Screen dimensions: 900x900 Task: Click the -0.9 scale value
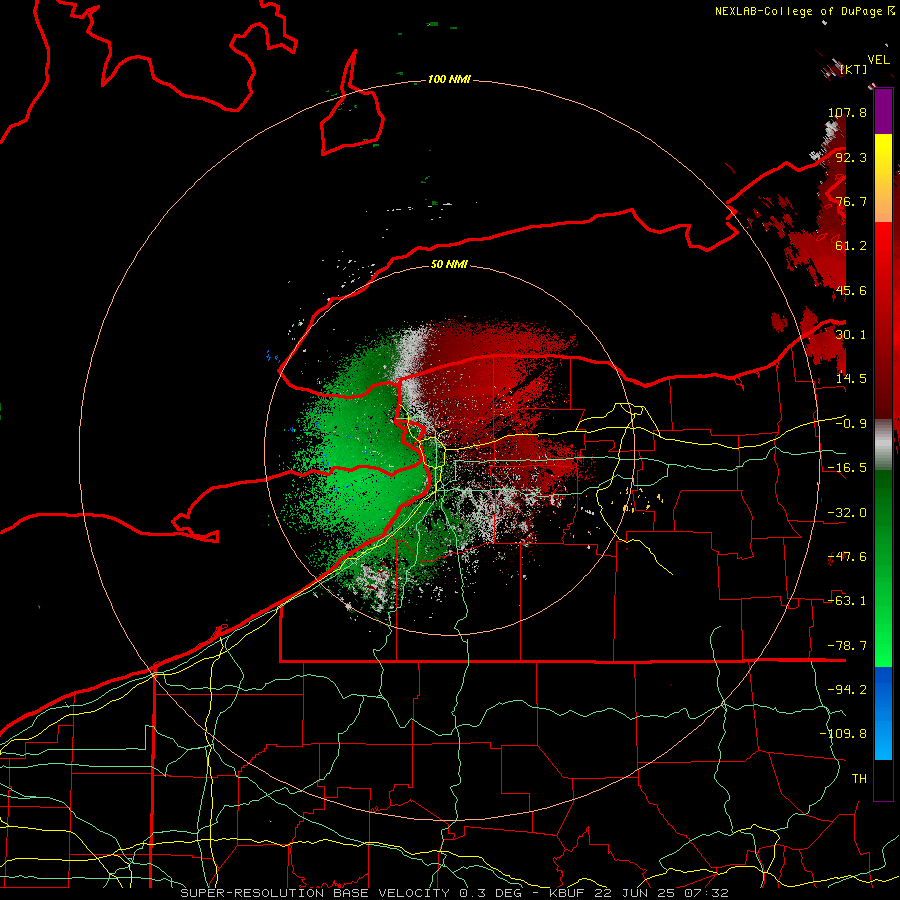click(851, 424)
